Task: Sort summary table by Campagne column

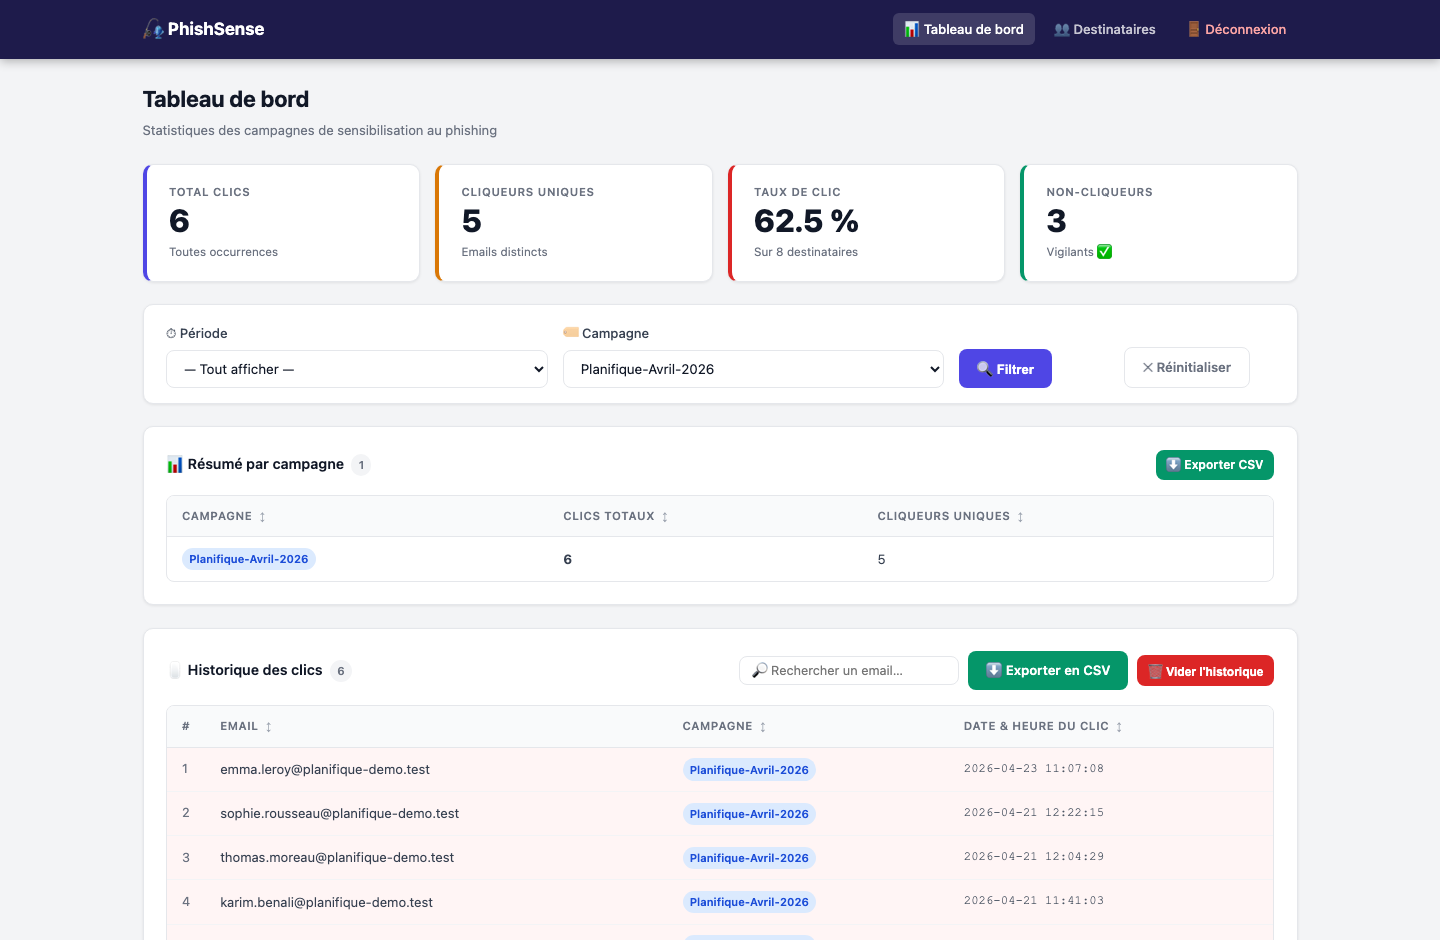Action: point(224,516)
